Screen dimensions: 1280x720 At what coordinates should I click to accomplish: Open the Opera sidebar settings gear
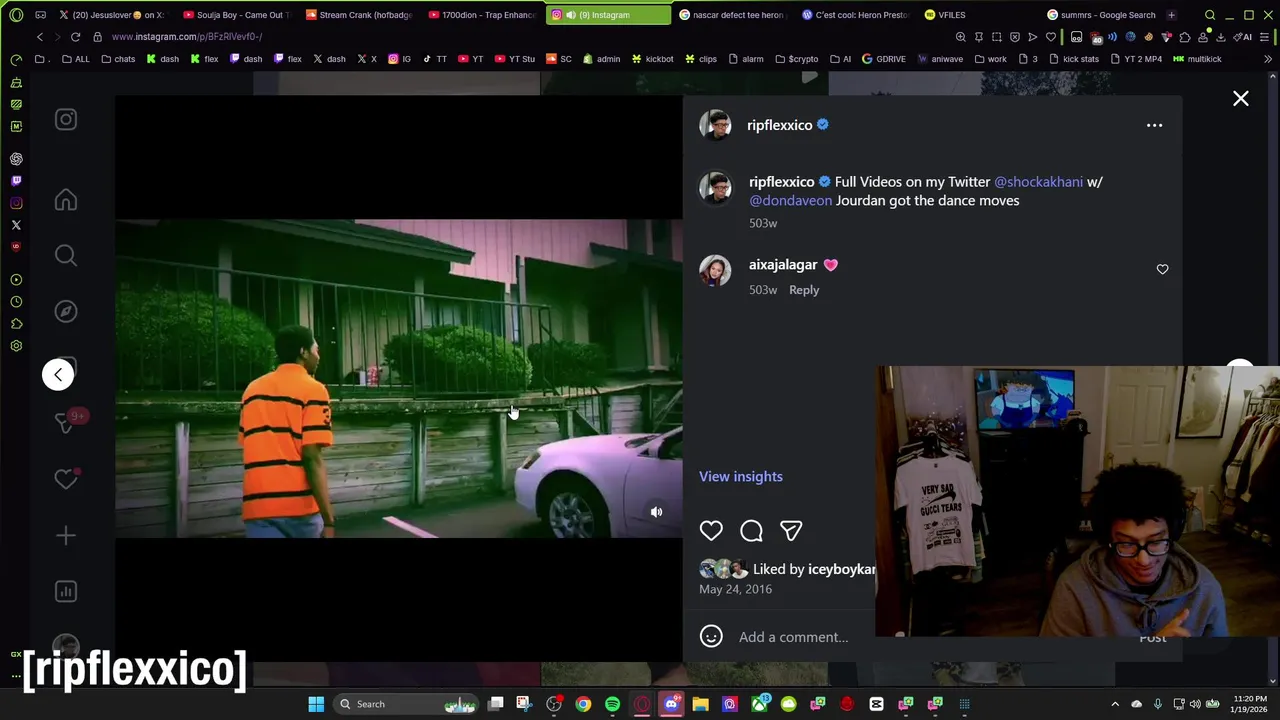coord(16,346)
